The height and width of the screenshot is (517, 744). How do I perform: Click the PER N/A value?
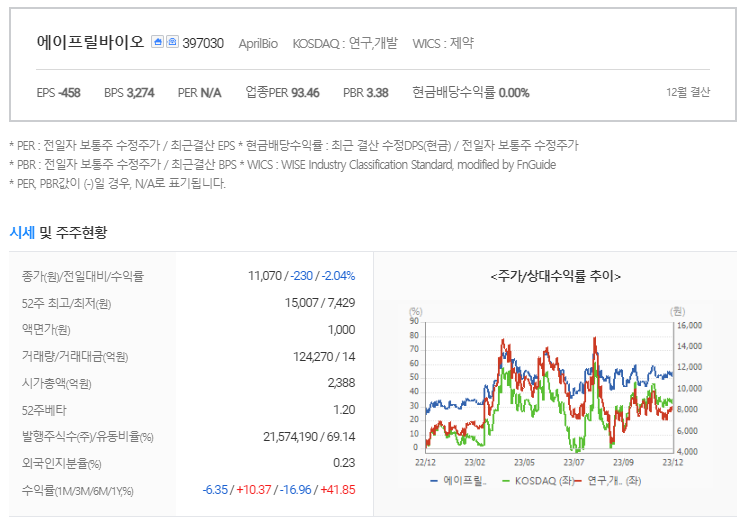[199, 92]
